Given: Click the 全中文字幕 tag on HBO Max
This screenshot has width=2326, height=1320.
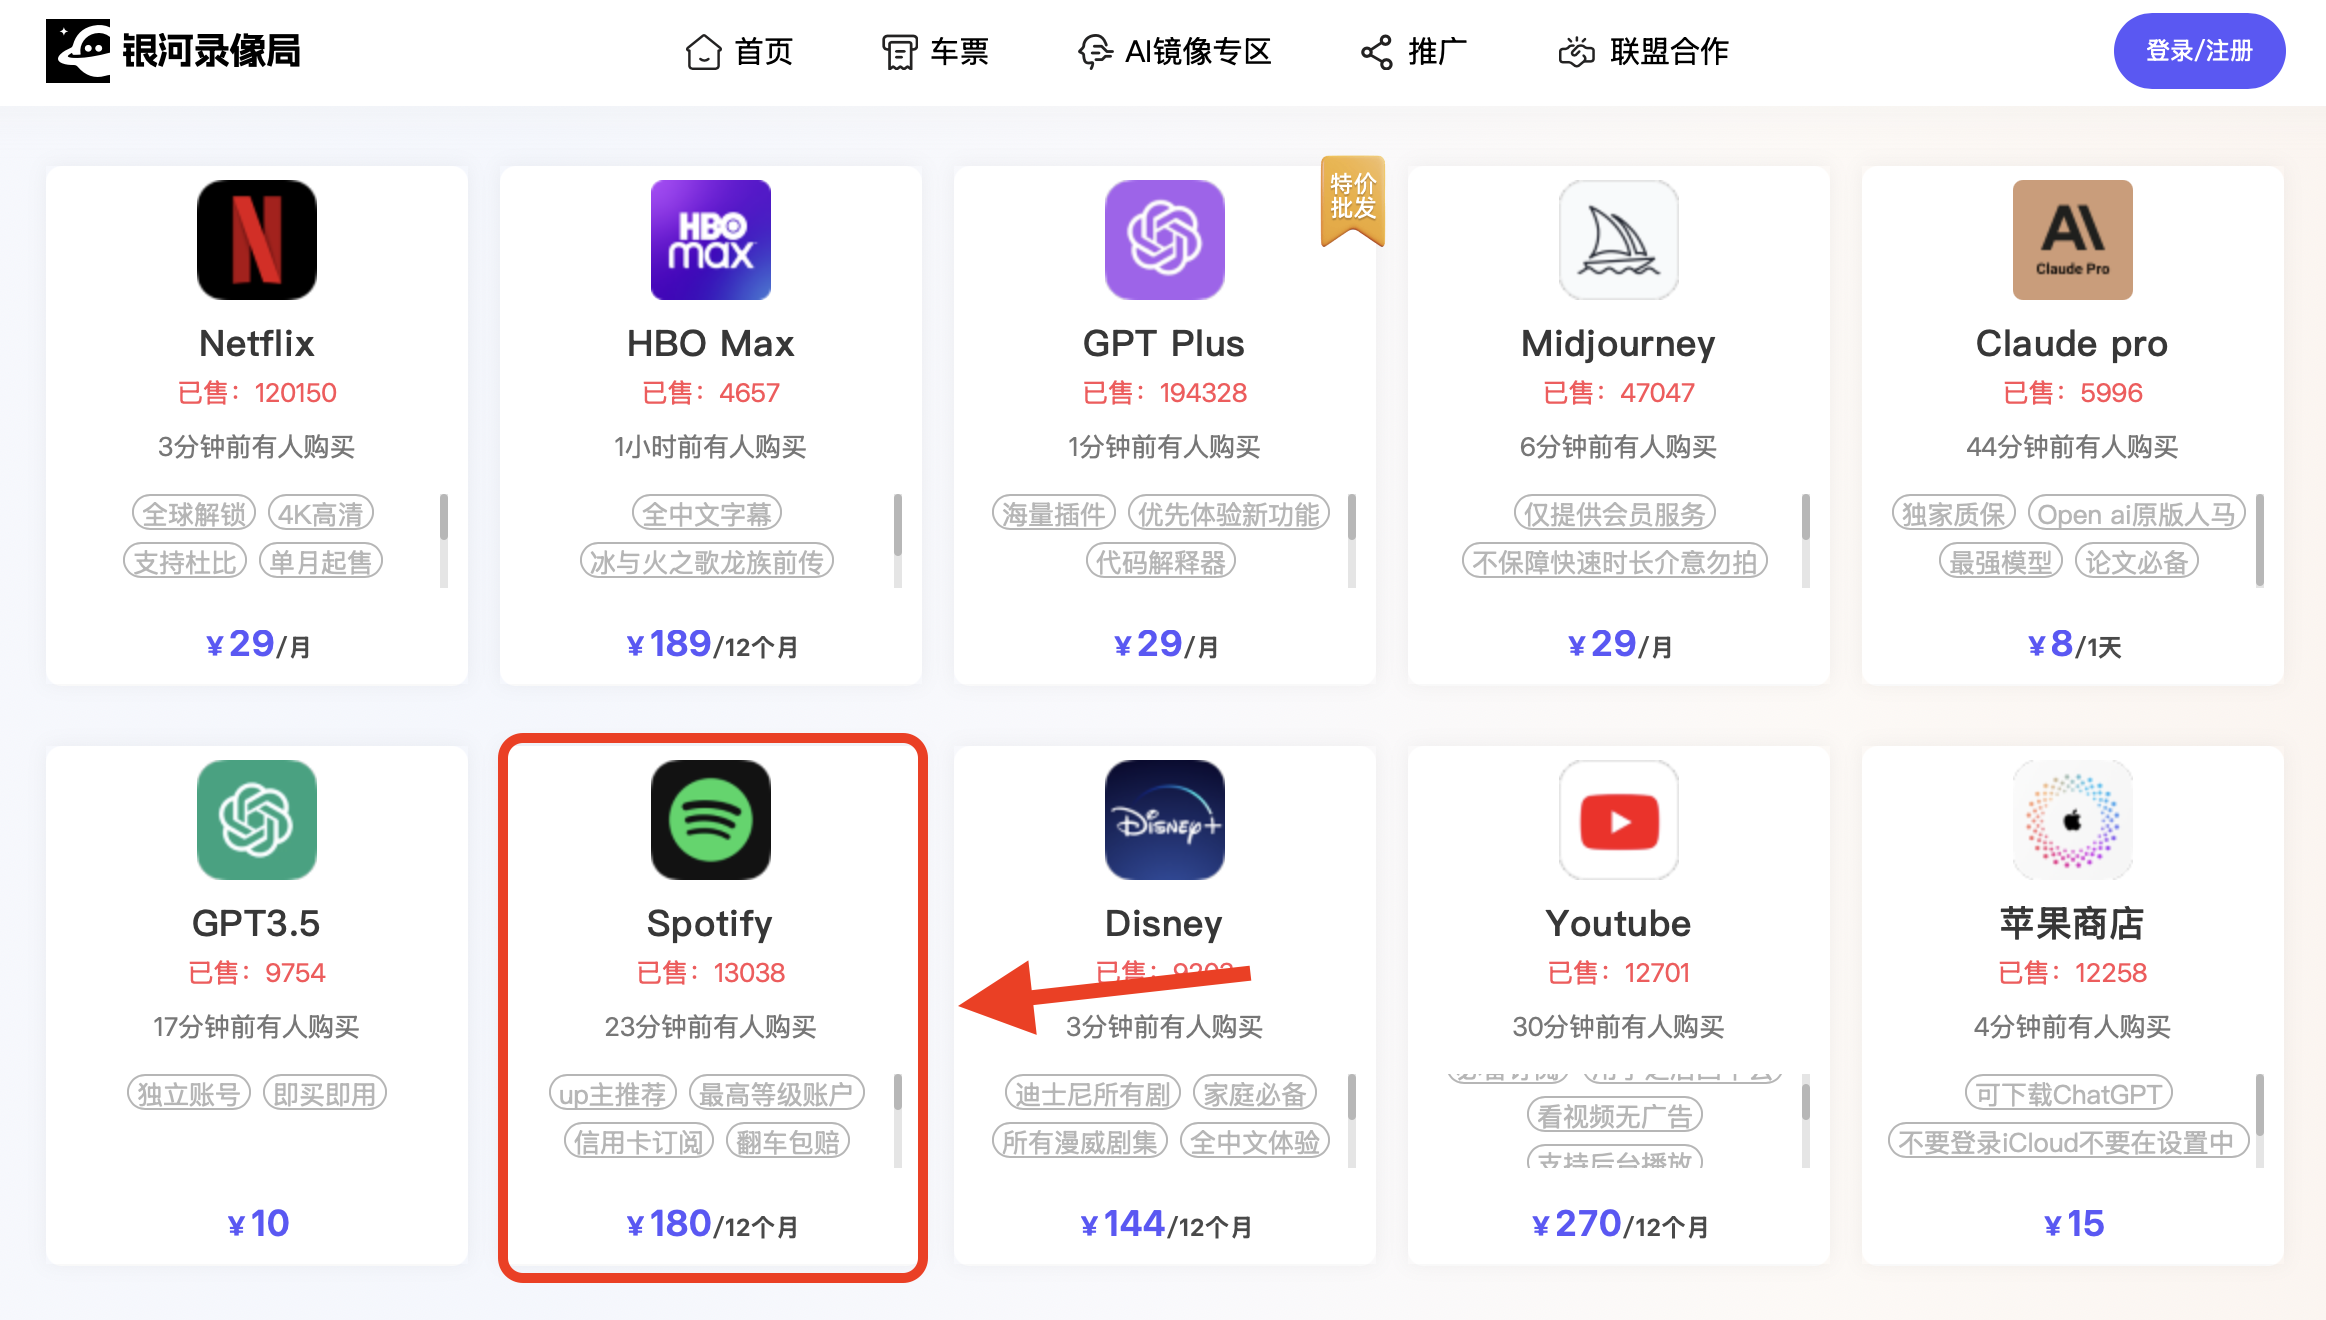Looking at the screenshot, I should coord(706,514).
